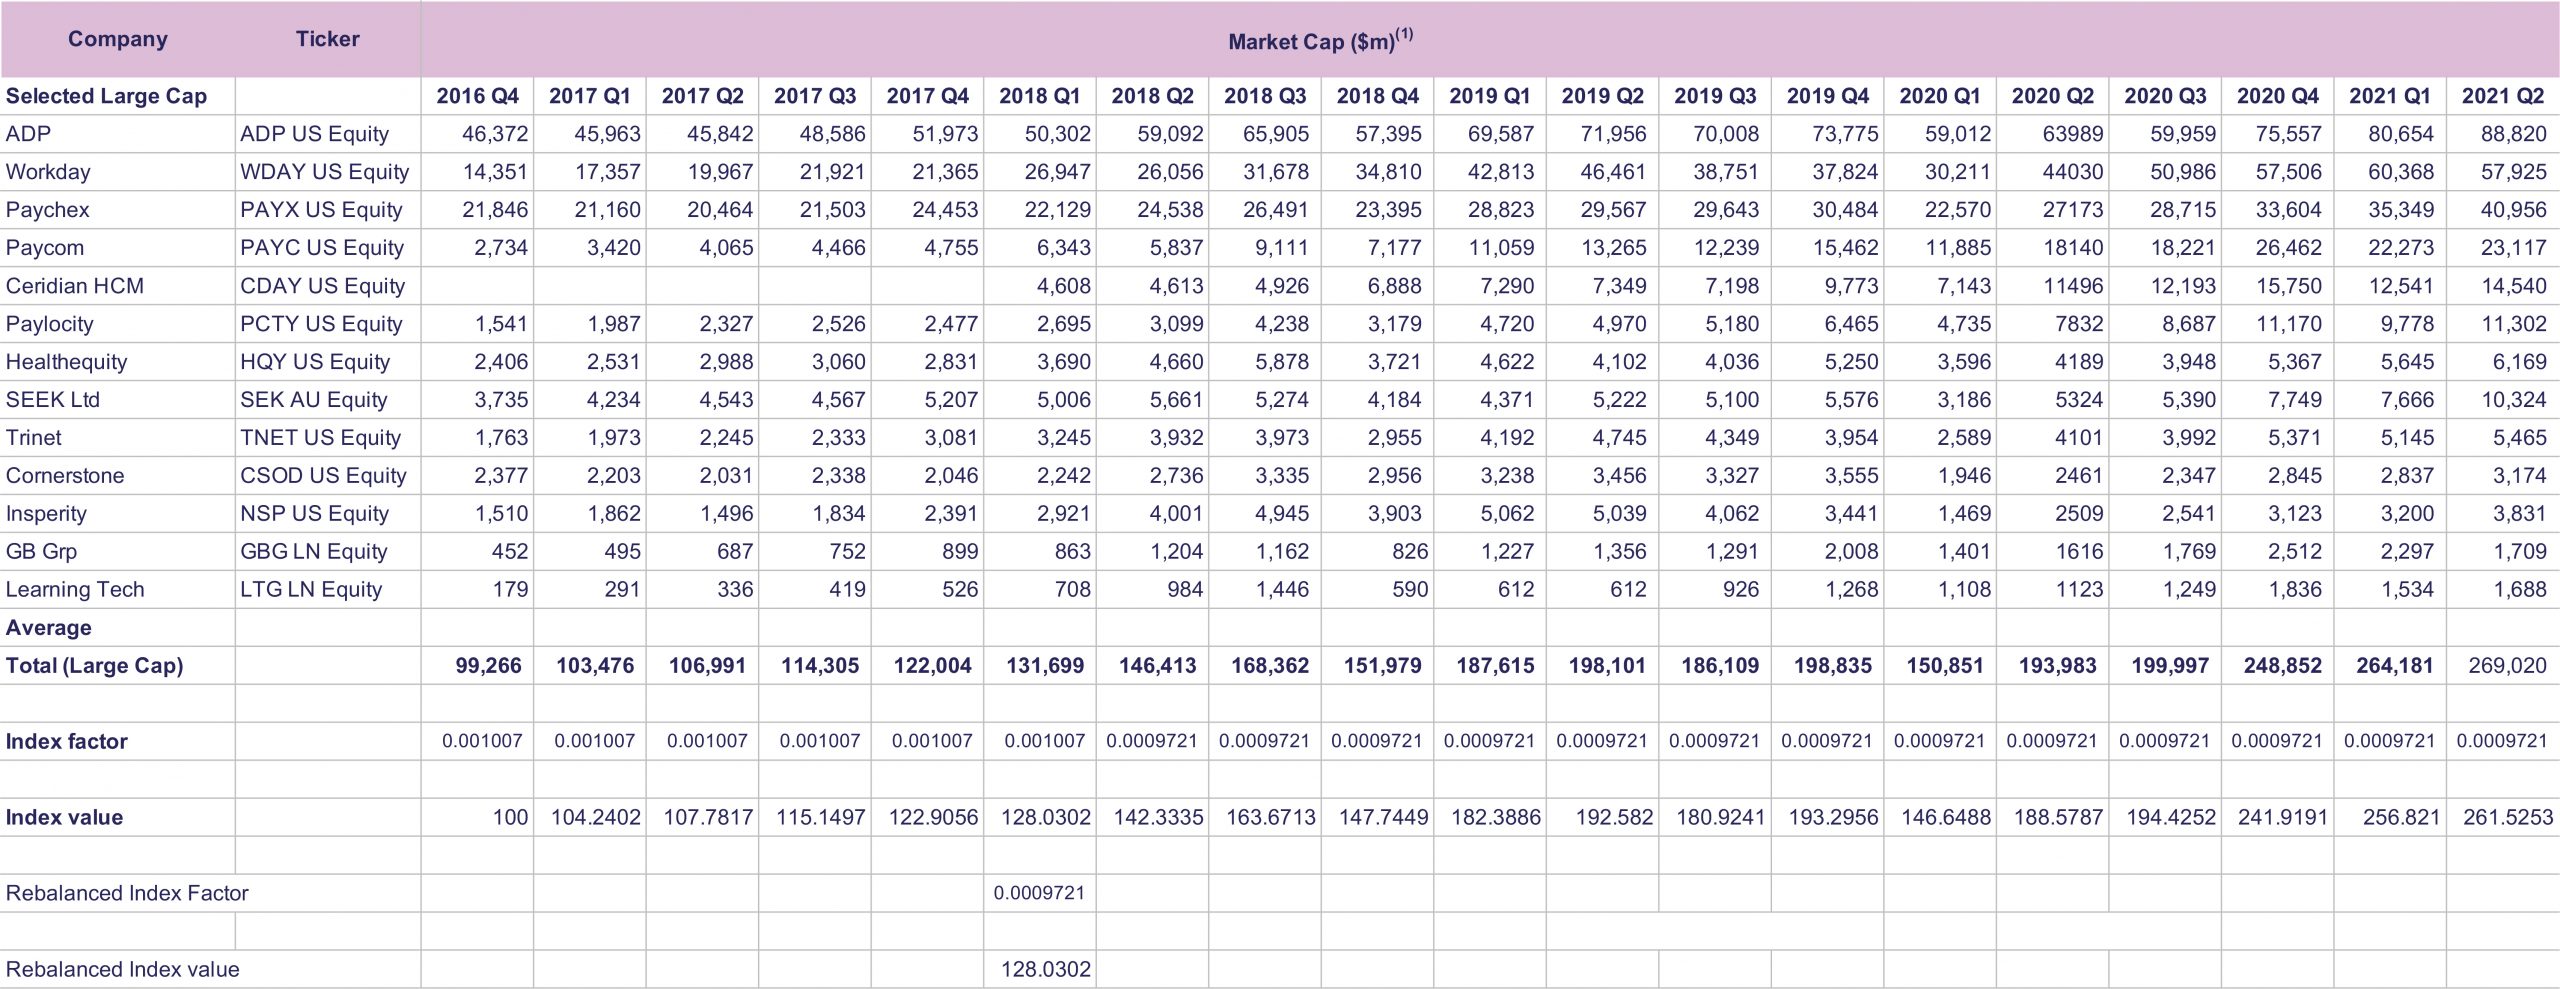Click the 2021 Q2 column header
The height and width of the screenshot is (989, 2560).
[2502, 96]
